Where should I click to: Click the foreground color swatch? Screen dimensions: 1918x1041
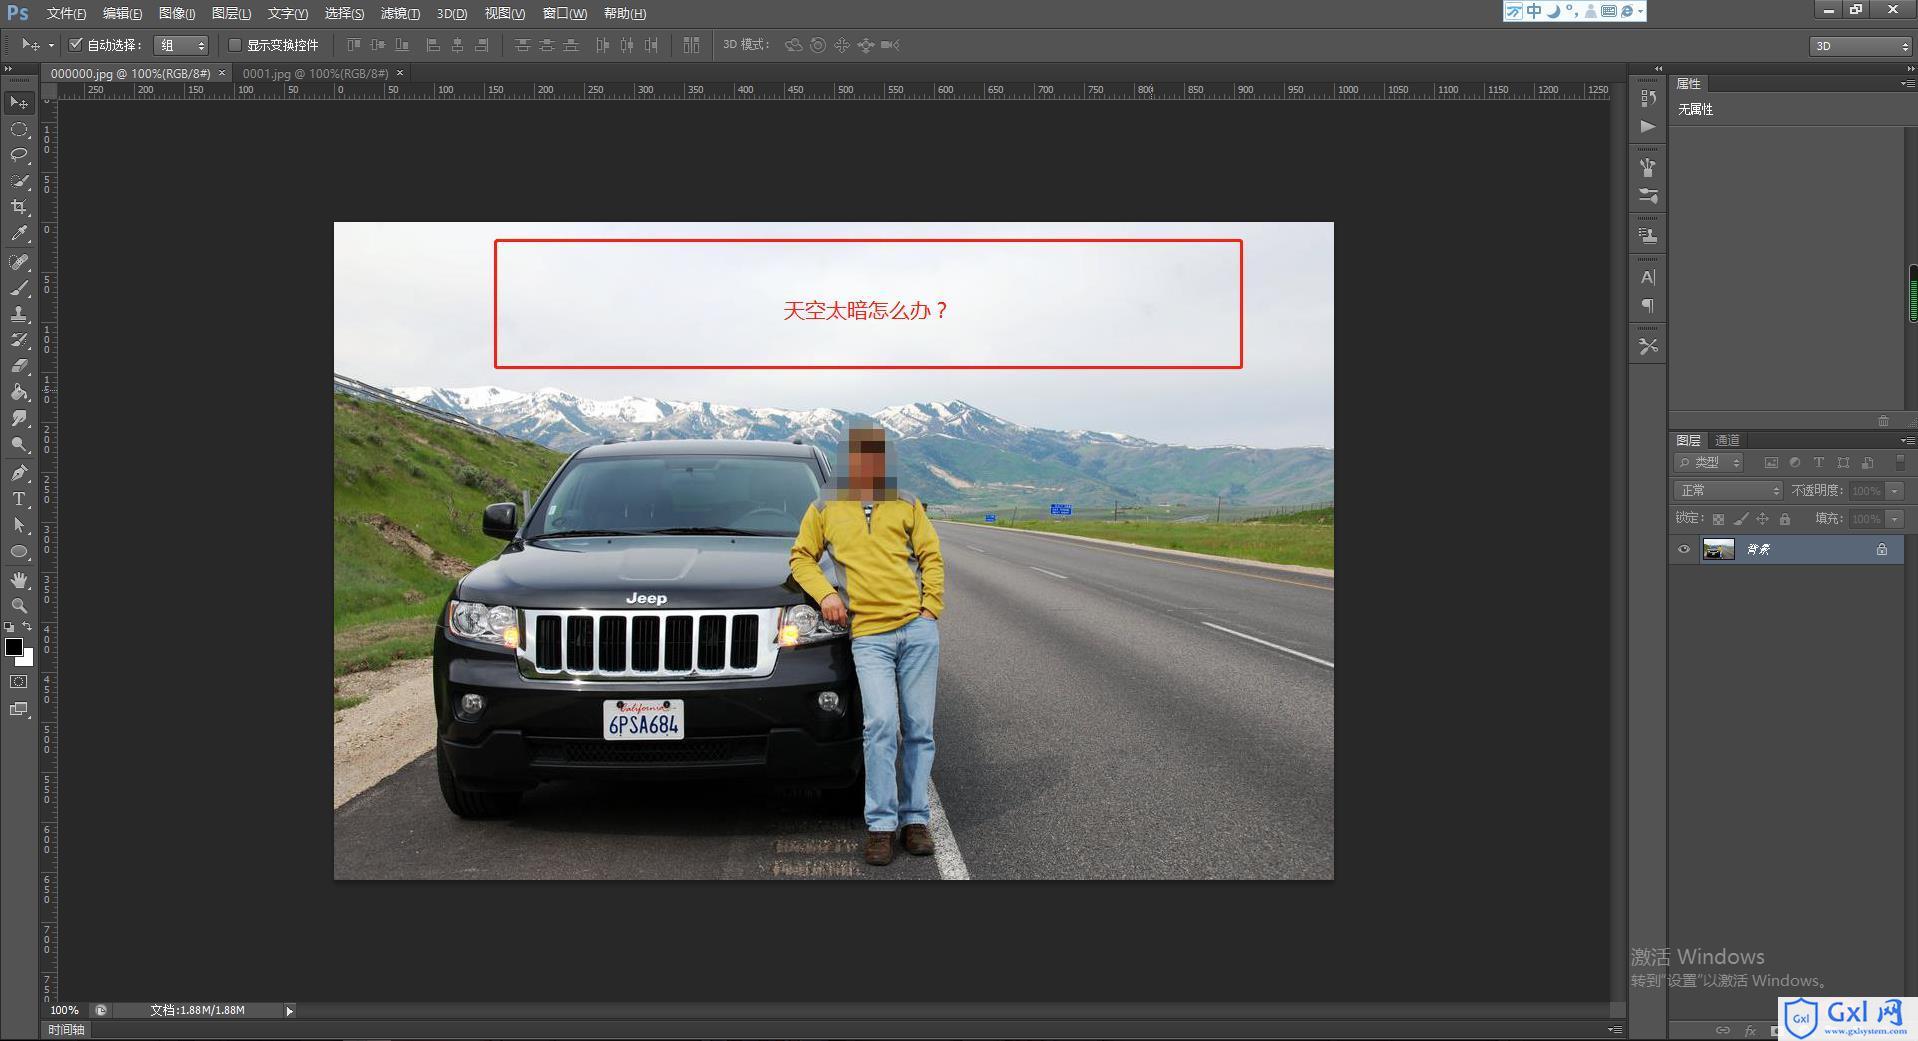pos(13,646)
